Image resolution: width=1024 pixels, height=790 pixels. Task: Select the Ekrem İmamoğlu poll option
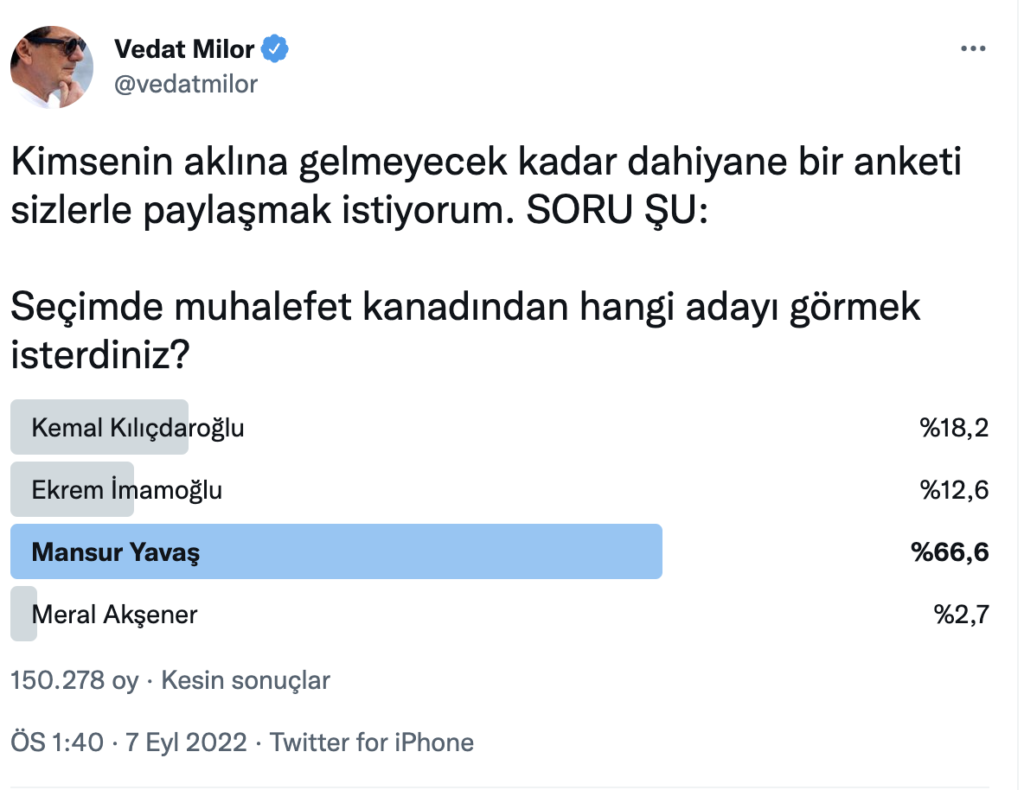(x=127, y=490)
